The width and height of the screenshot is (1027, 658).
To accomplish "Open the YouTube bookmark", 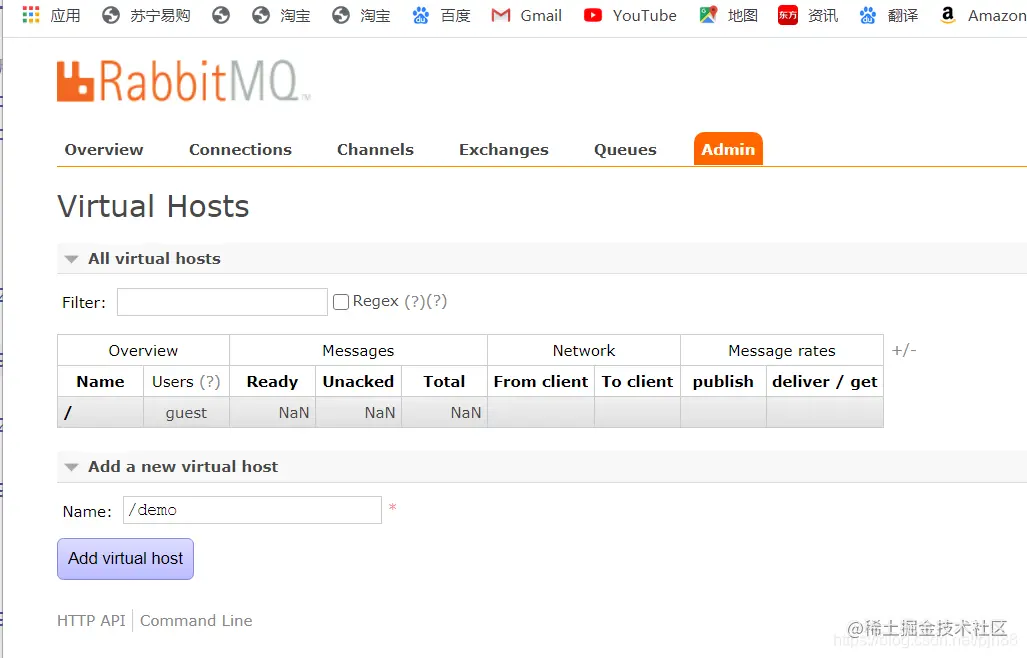I will point(630,15).
